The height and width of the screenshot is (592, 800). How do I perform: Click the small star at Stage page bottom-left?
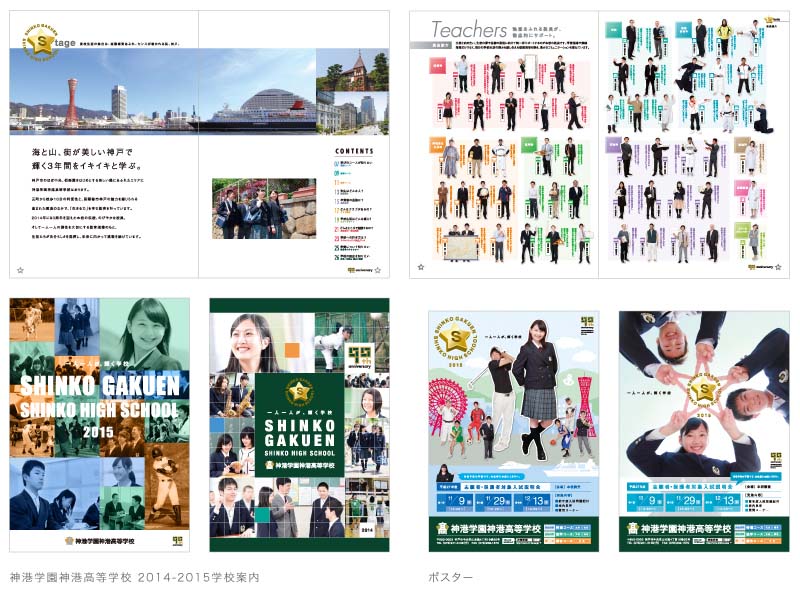[20, 270]
